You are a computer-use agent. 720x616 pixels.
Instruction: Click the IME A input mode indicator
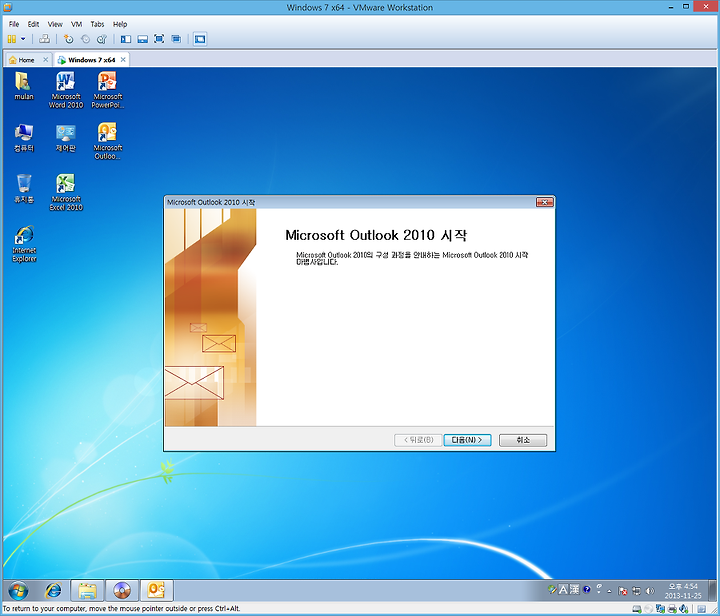pyautogui.click(x=563, y=589)
